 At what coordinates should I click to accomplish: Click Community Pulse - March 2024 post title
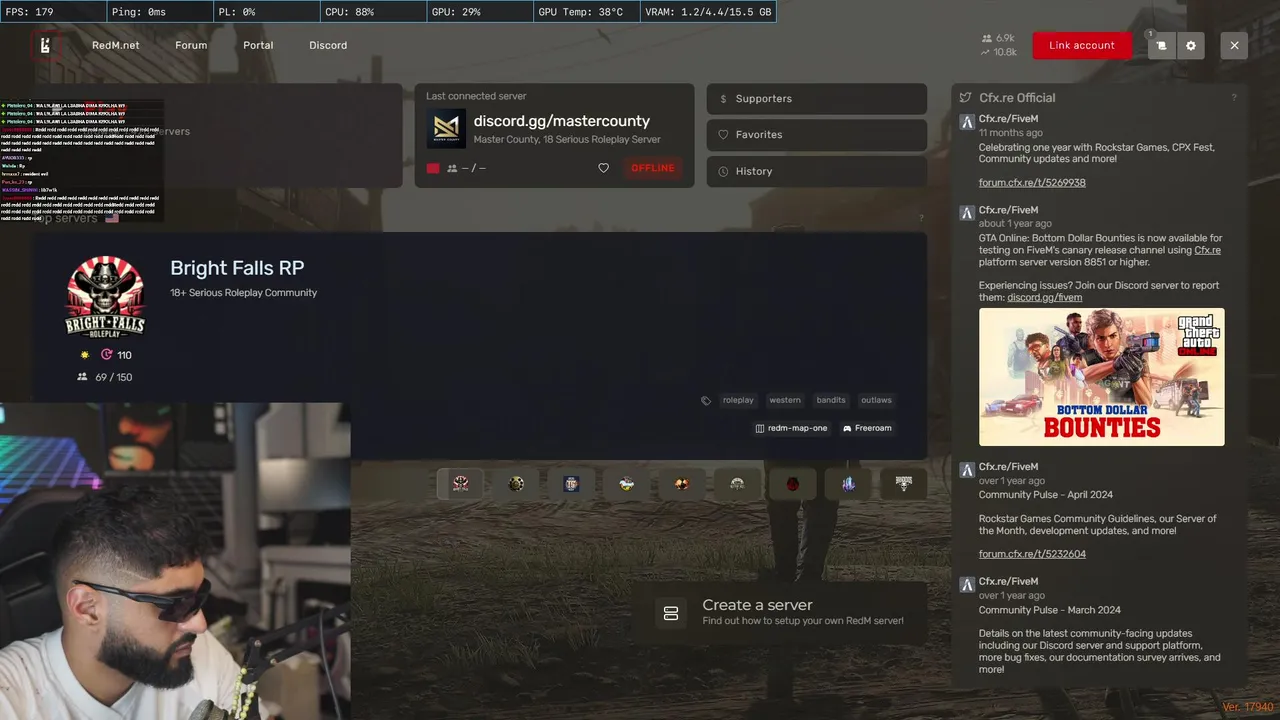point(1049,610)
